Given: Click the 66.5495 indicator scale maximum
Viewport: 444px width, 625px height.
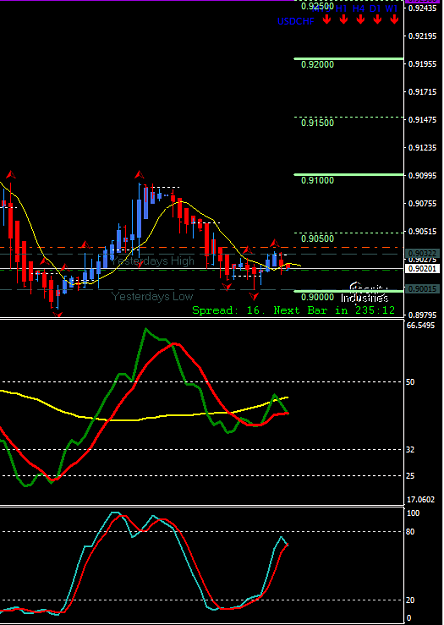Looking at the screenshot, I should click(421, 326).
